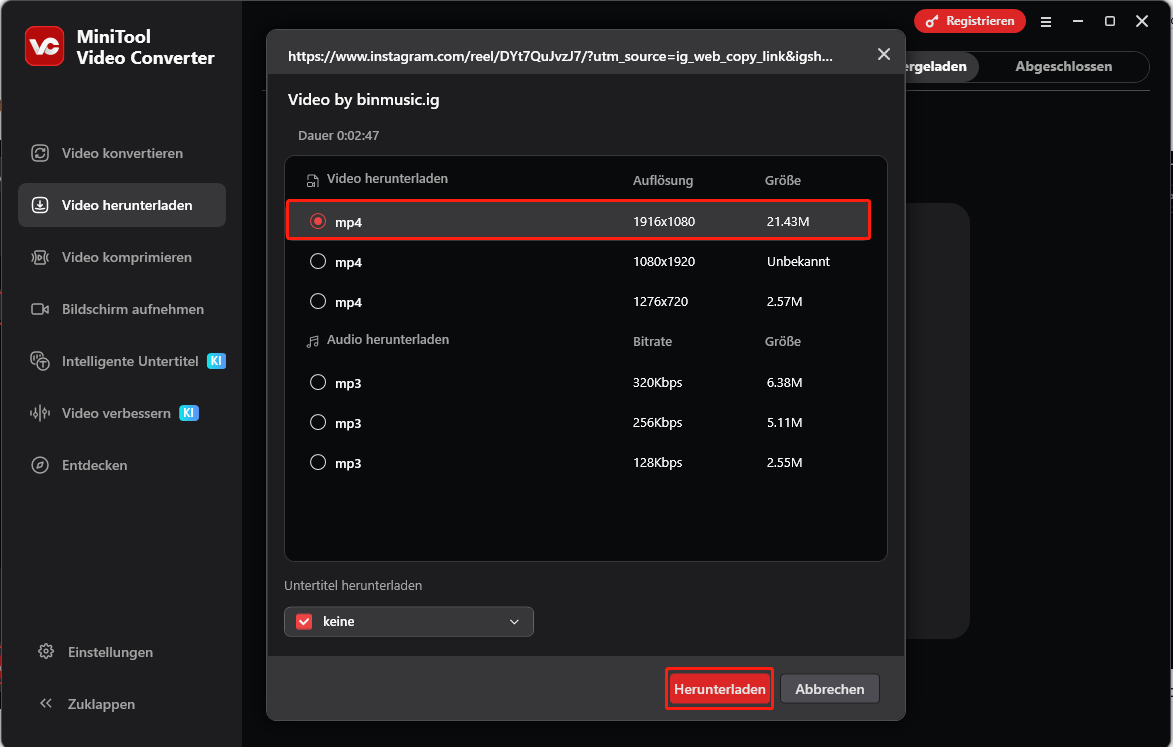
Task: Click the 2.57M size value
Action: point(784,301)
